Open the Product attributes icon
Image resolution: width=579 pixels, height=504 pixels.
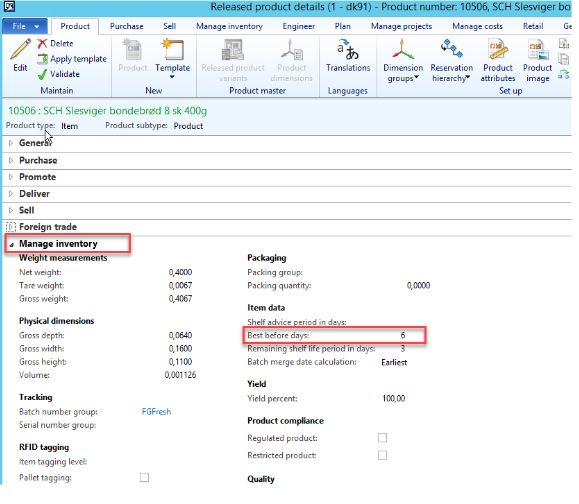click(x=498, y=50)
